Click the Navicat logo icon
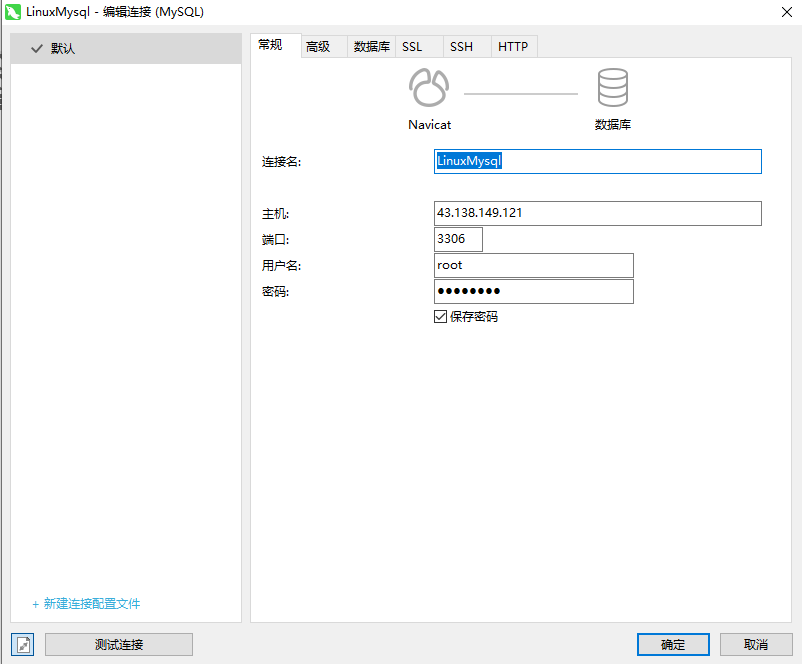The height and width of the screenshot is (664, 802). (429, 87)
